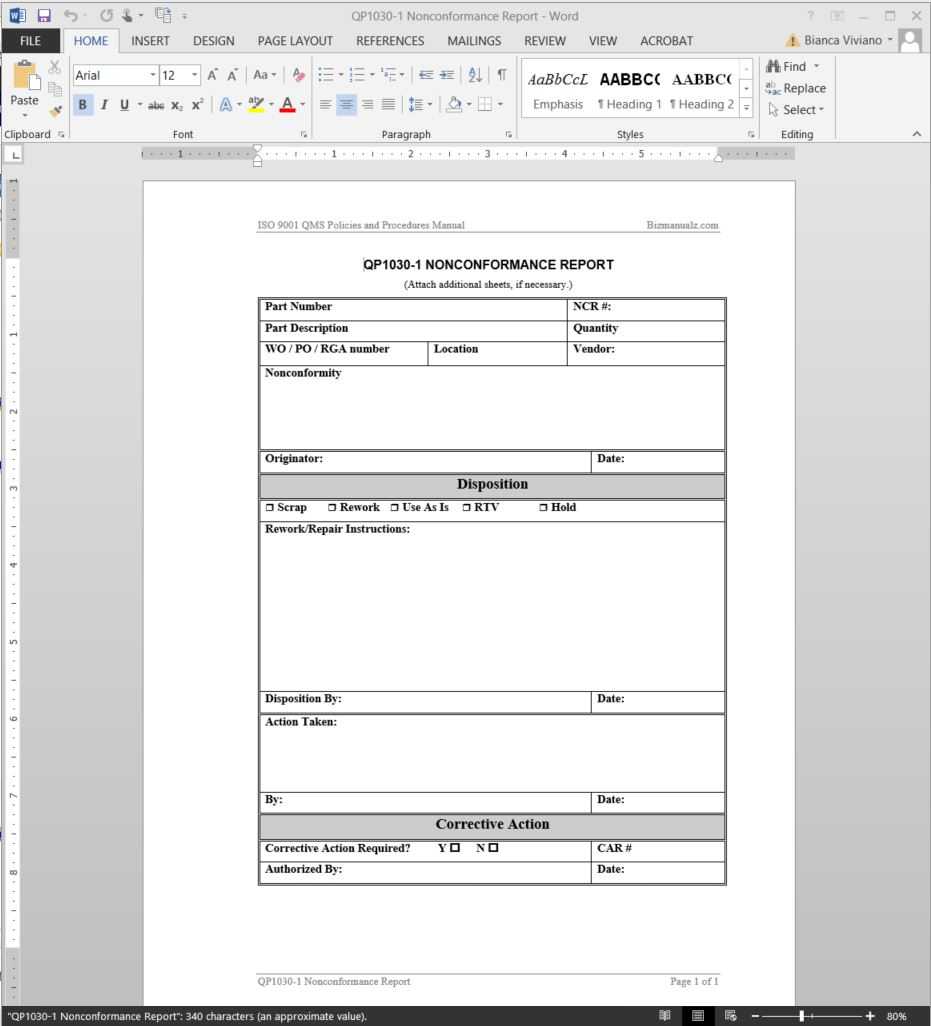Apply the Heading 1 style
The width and height of the screenshot is (931, 1026).
point(629,104)
